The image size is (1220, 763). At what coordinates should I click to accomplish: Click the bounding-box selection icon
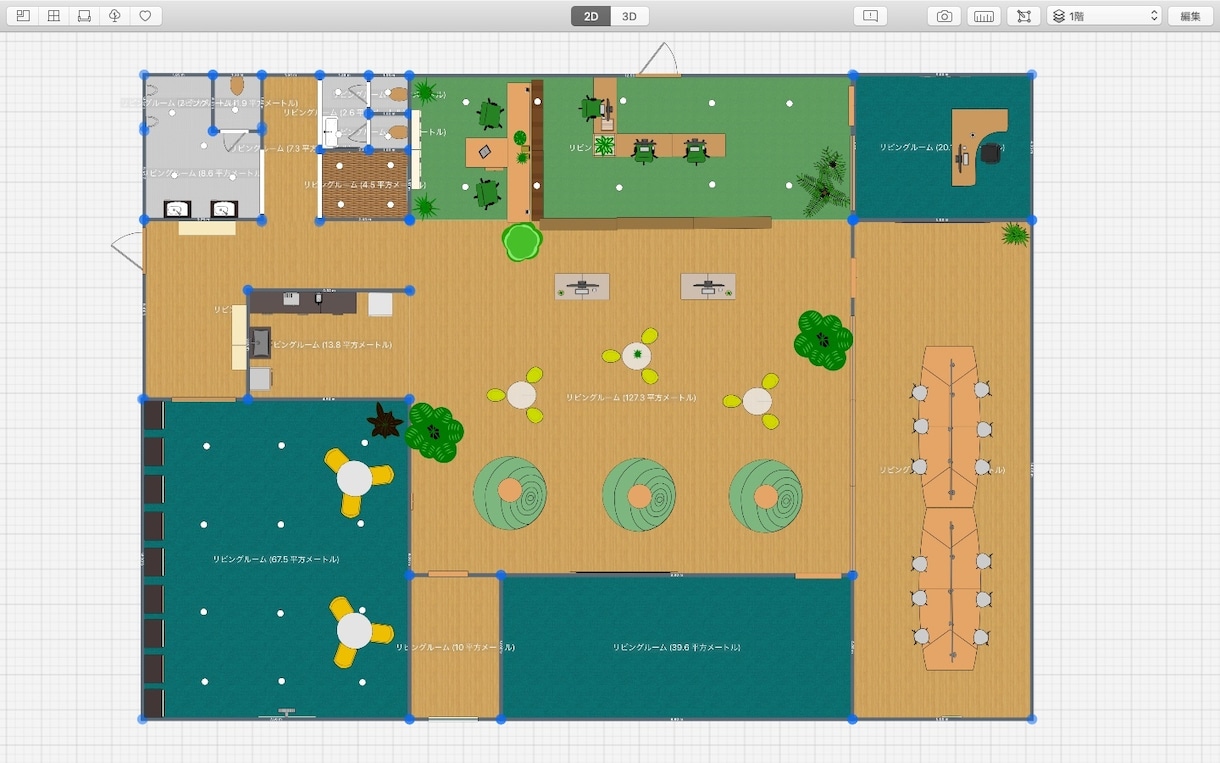pyautogui.click(x=1023, y=16)
